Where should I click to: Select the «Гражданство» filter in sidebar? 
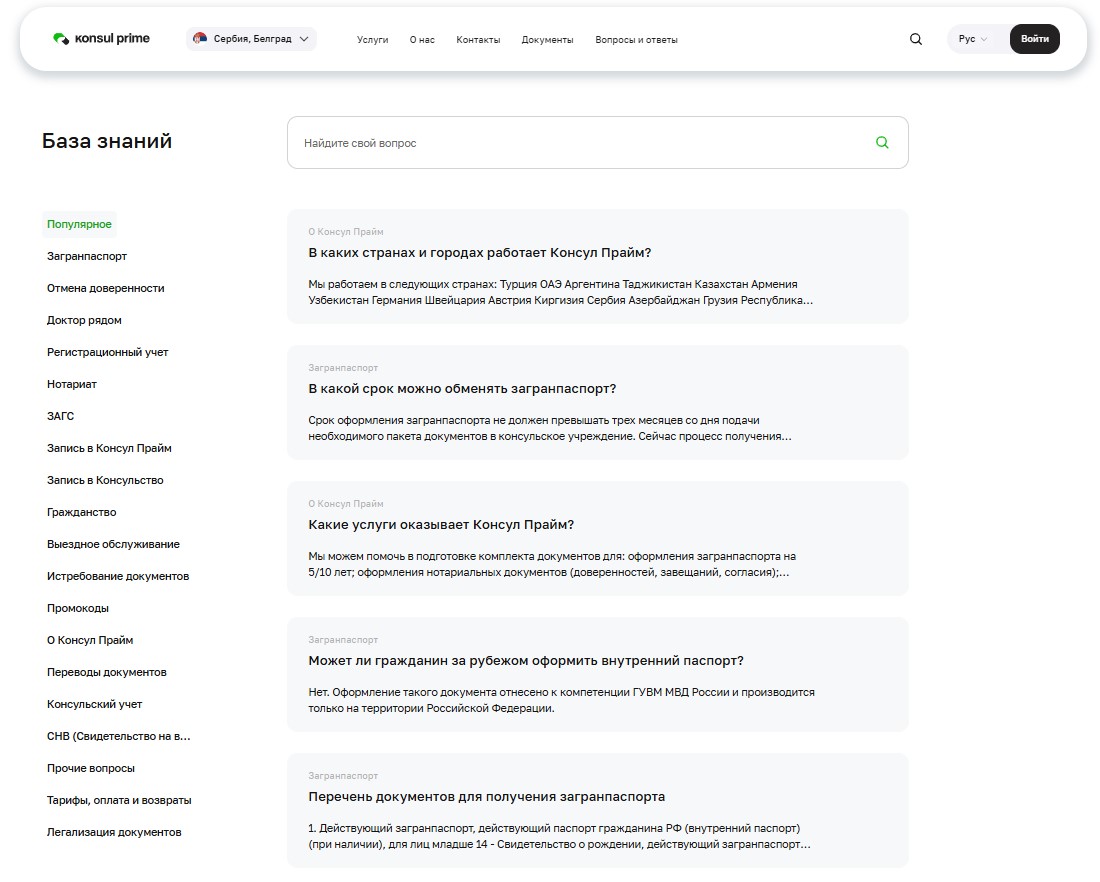[x=82, y=512]
